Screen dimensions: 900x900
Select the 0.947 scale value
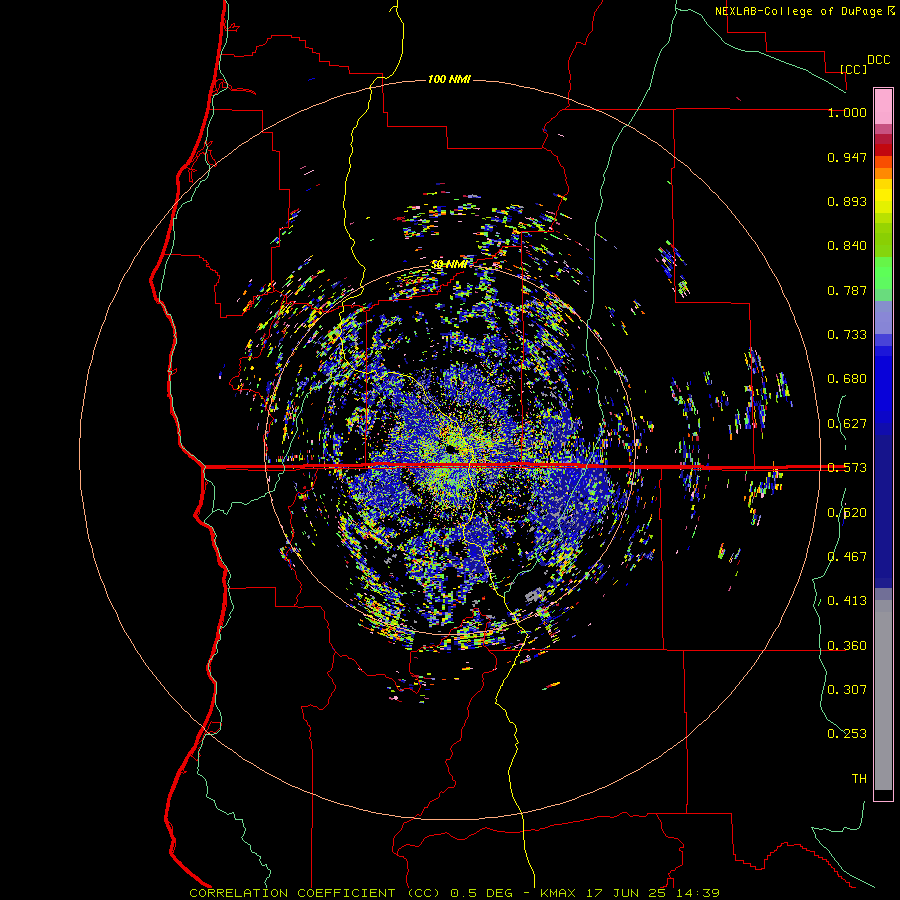tap(847, 157)
